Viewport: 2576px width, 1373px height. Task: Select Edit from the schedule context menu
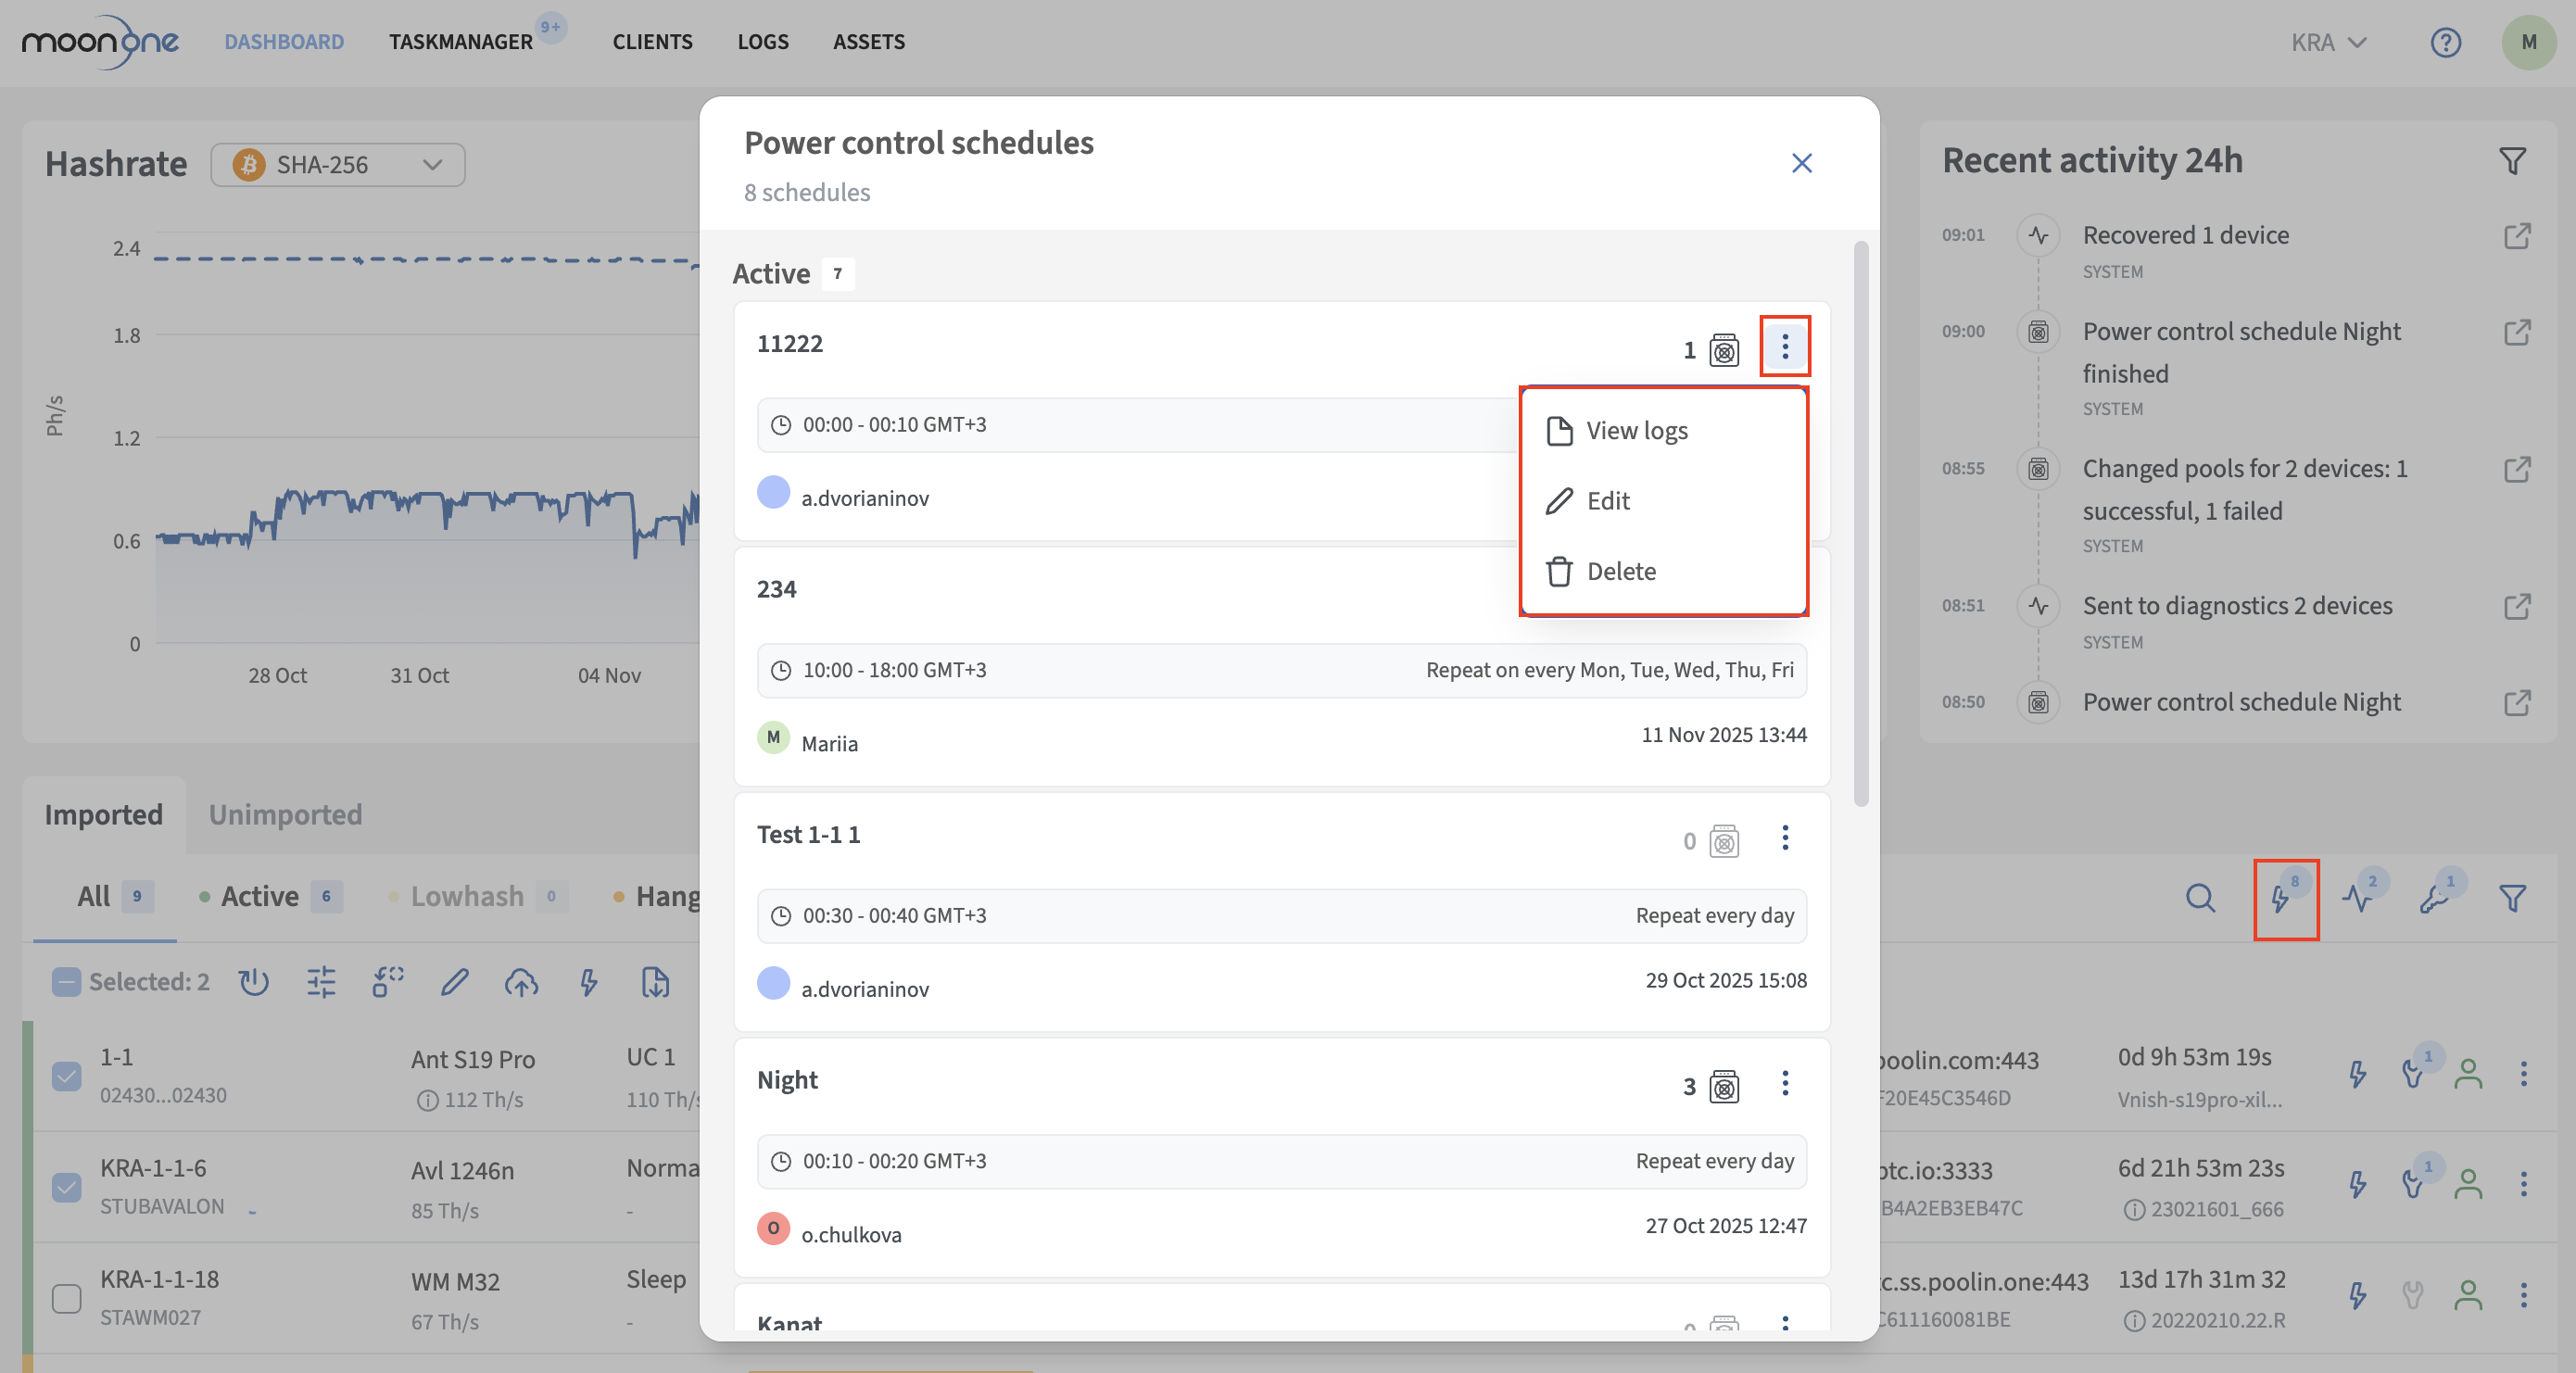tap(1608, 501)
